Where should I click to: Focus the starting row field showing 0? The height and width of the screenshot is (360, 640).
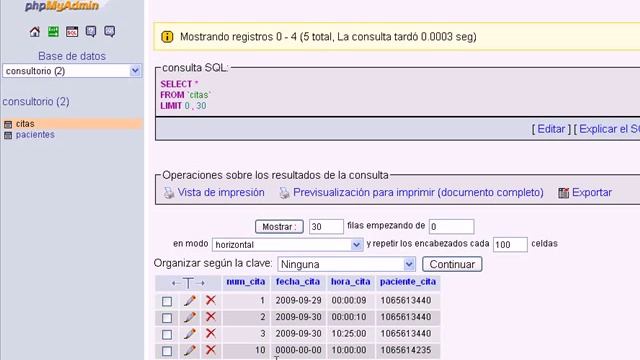[x=451, y=227]
